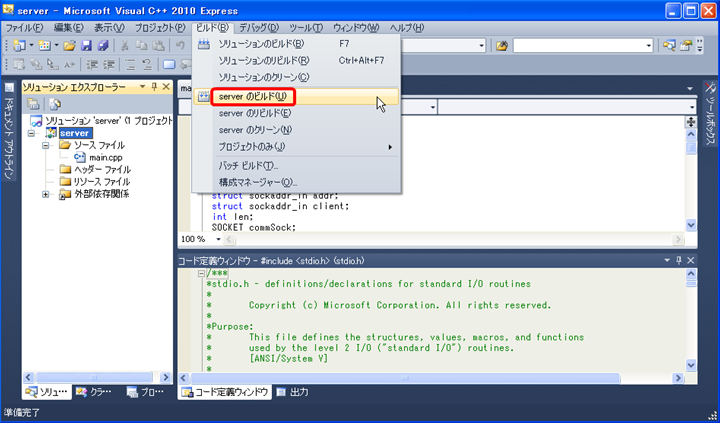Click Show All Files icon in Solution Explorer
The width and height of the screenshot is (720, 423).
55,104
